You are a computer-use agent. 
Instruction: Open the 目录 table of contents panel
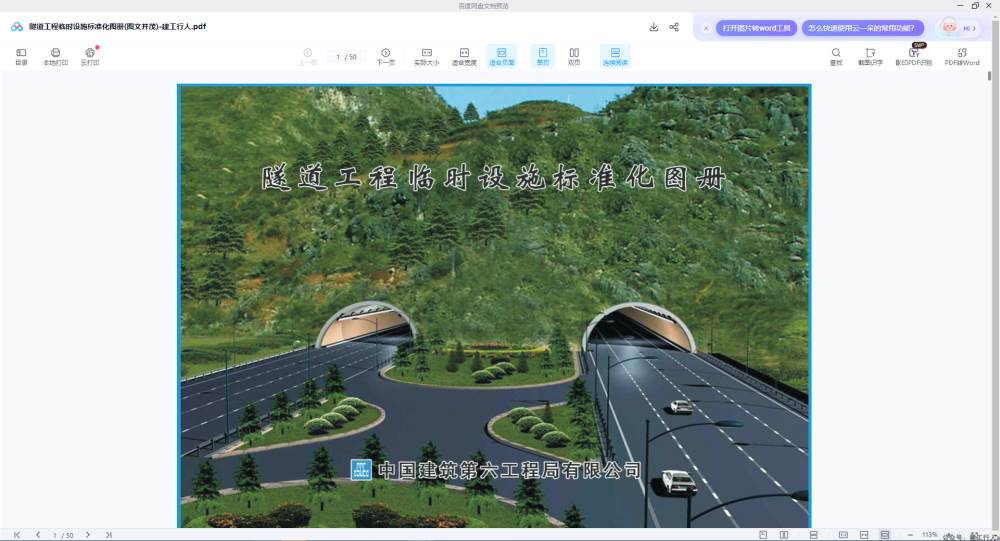21,57
